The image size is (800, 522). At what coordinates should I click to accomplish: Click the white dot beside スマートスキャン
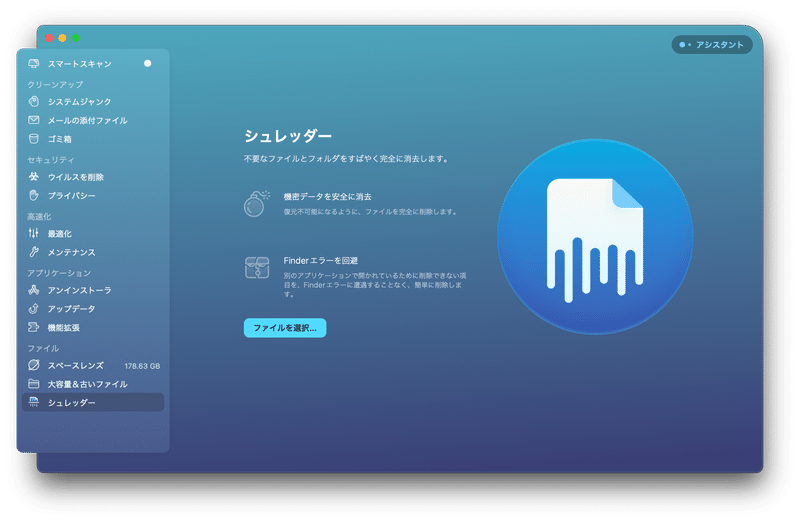pos(147,63)
